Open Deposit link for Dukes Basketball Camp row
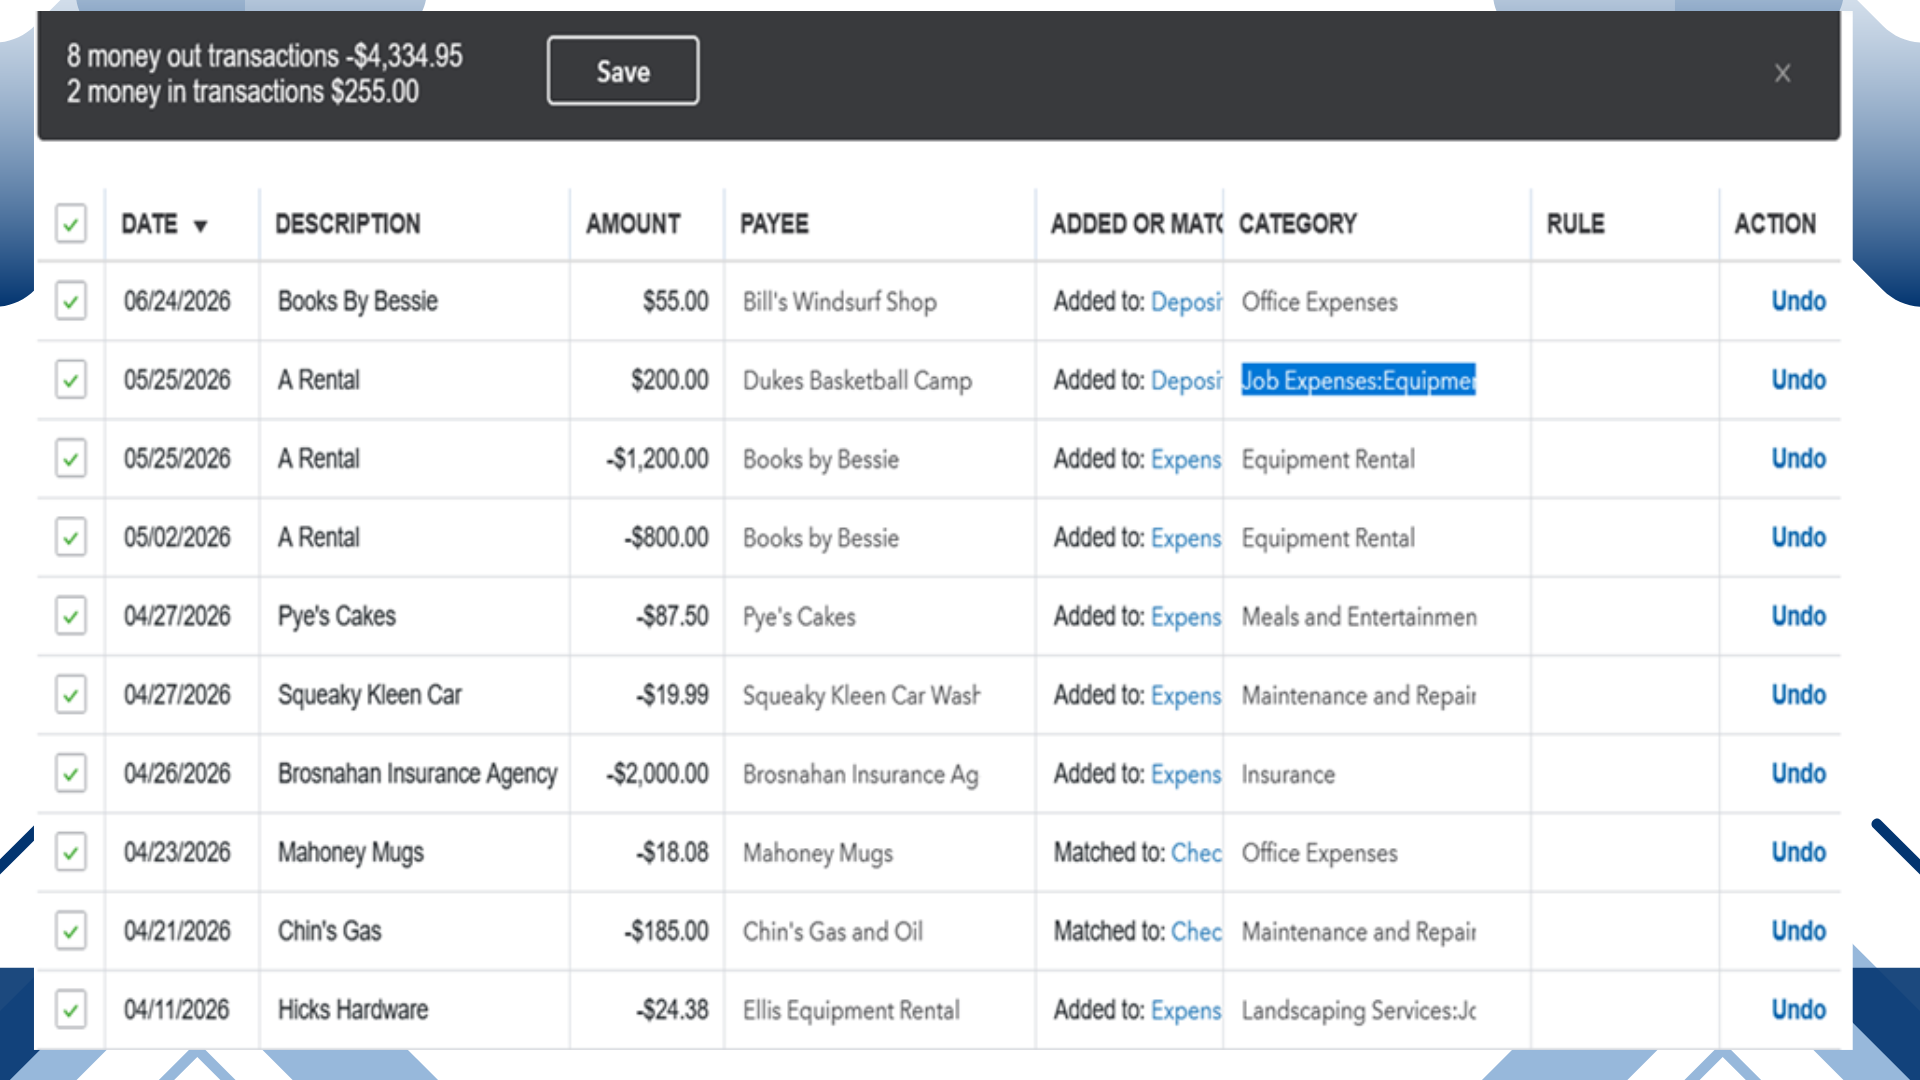Viewport: 1920px width, 1080px height. pos(1186,381)
